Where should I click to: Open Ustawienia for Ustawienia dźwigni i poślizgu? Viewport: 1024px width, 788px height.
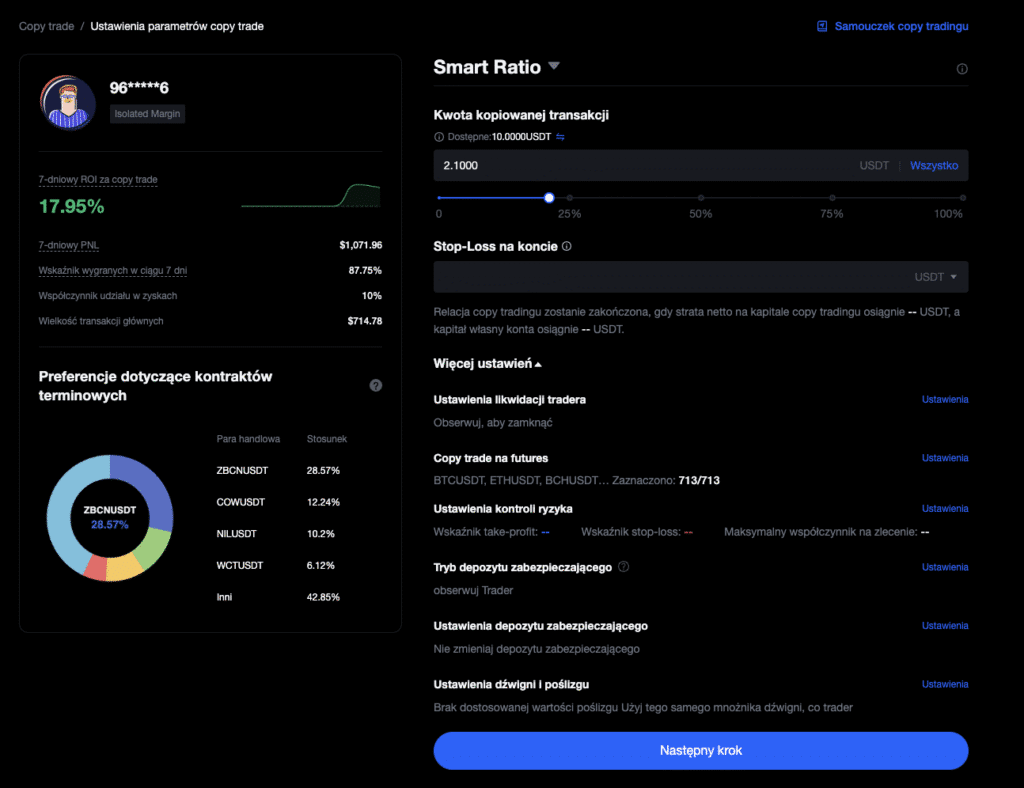coord(944,685)
